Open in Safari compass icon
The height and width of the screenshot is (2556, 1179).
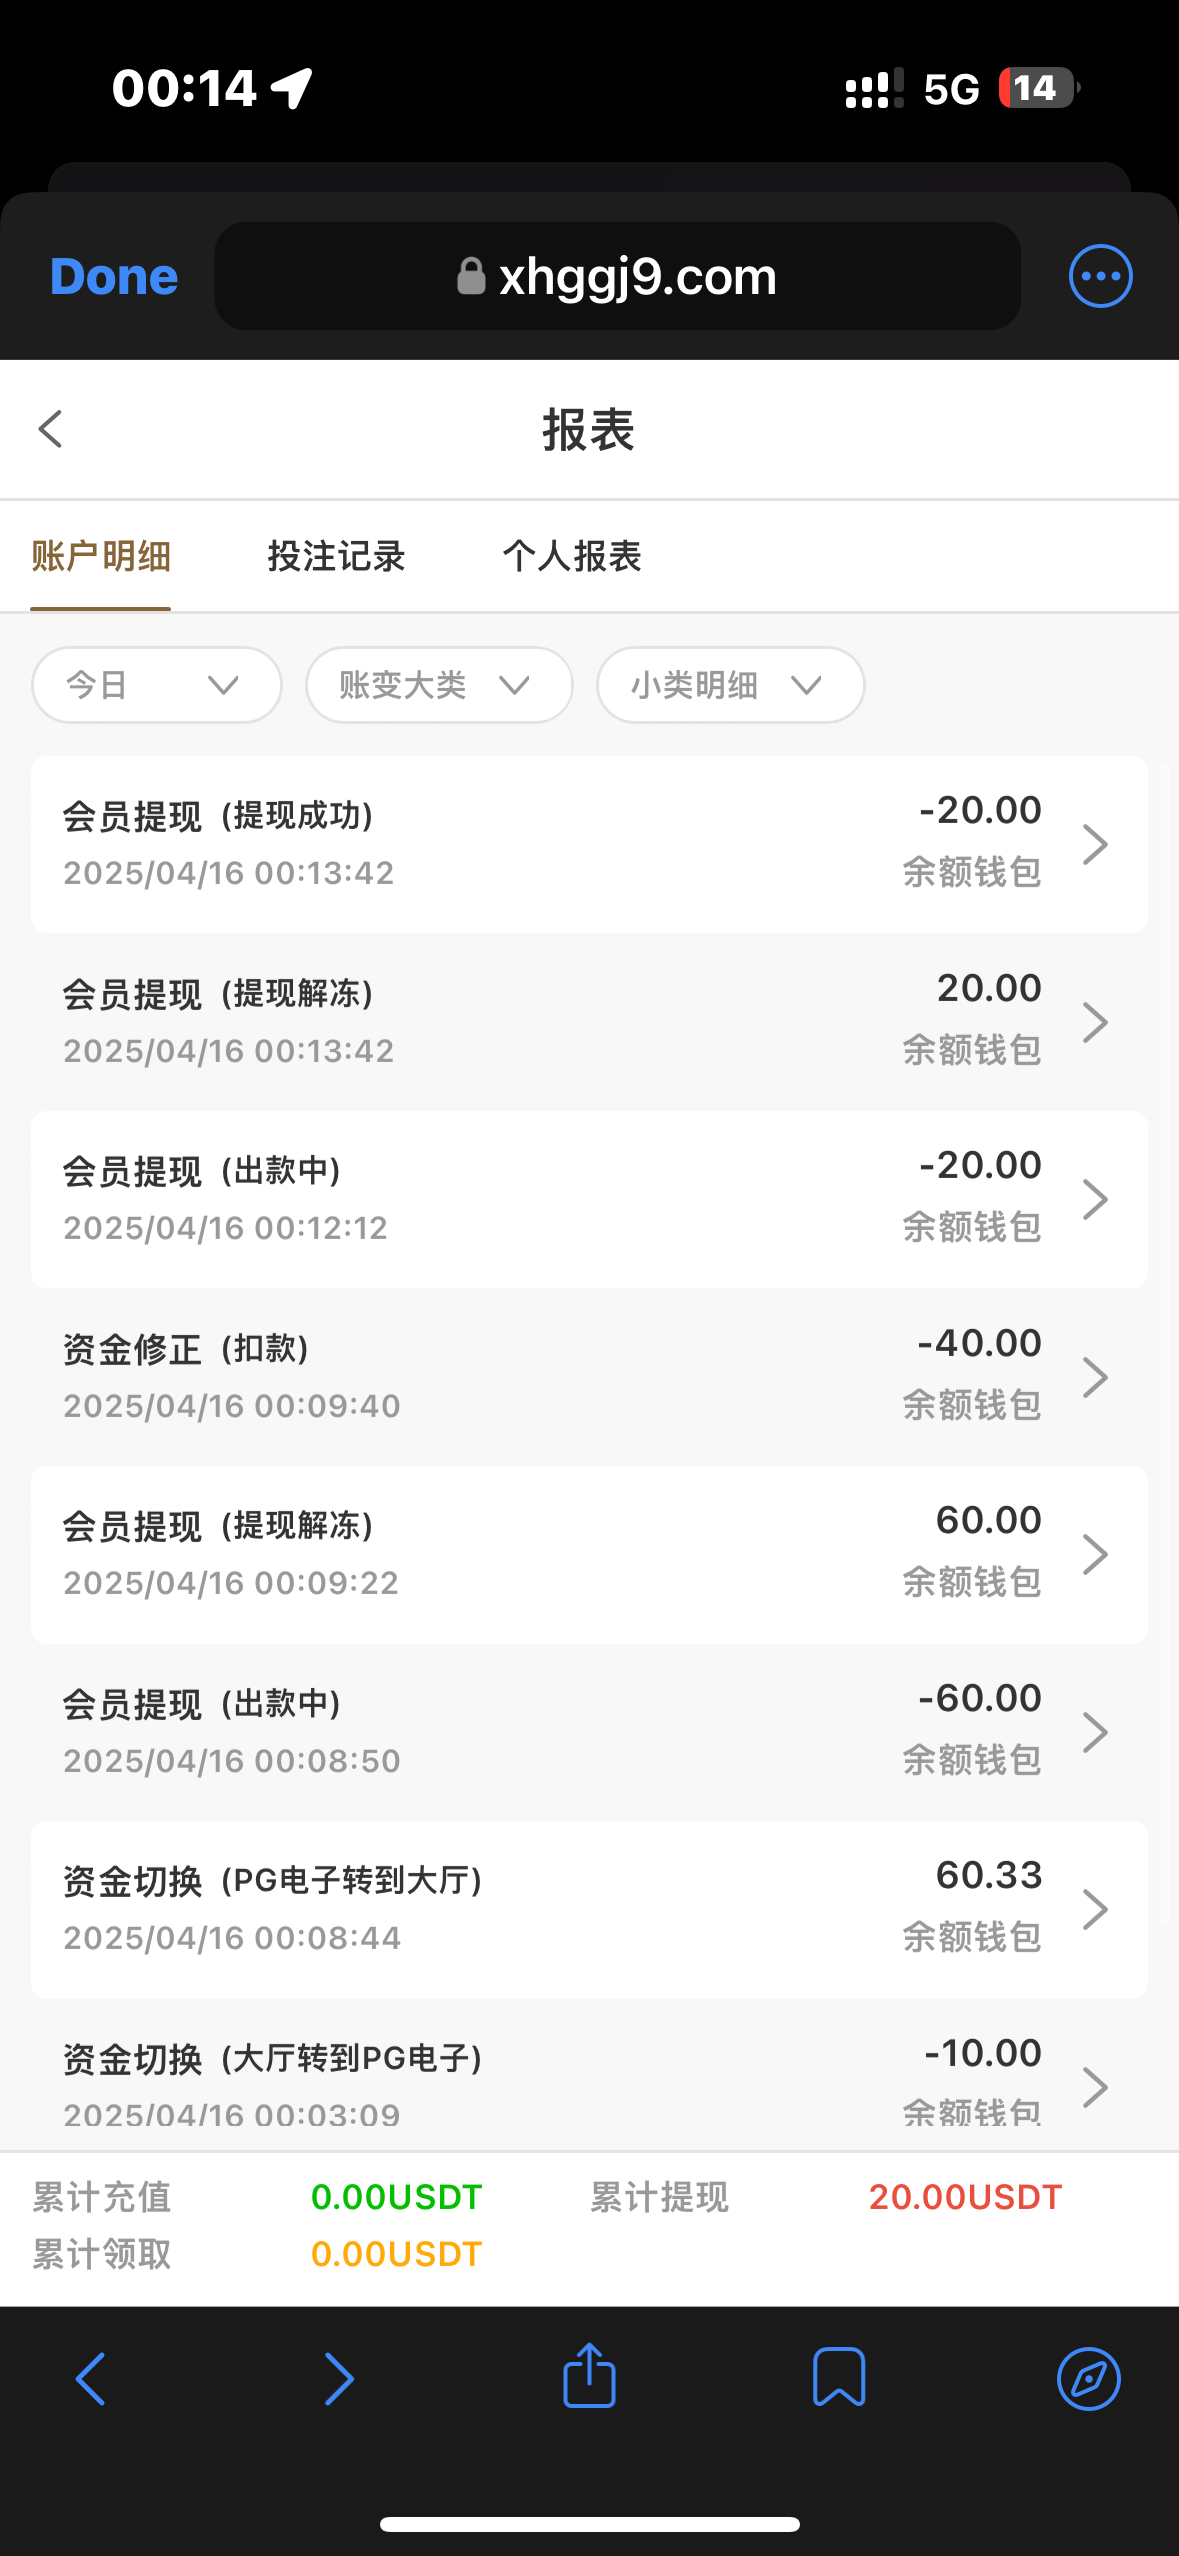coord(1088,2378)
